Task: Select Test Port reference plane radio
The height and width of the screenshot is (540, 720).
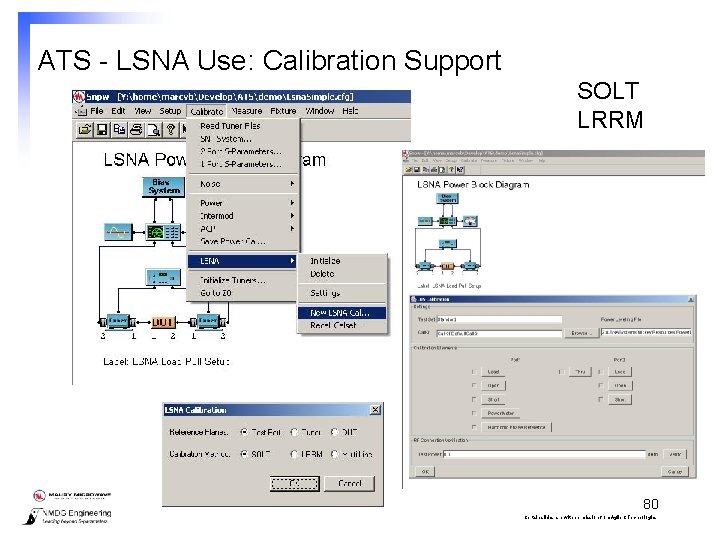Action: 244,432
